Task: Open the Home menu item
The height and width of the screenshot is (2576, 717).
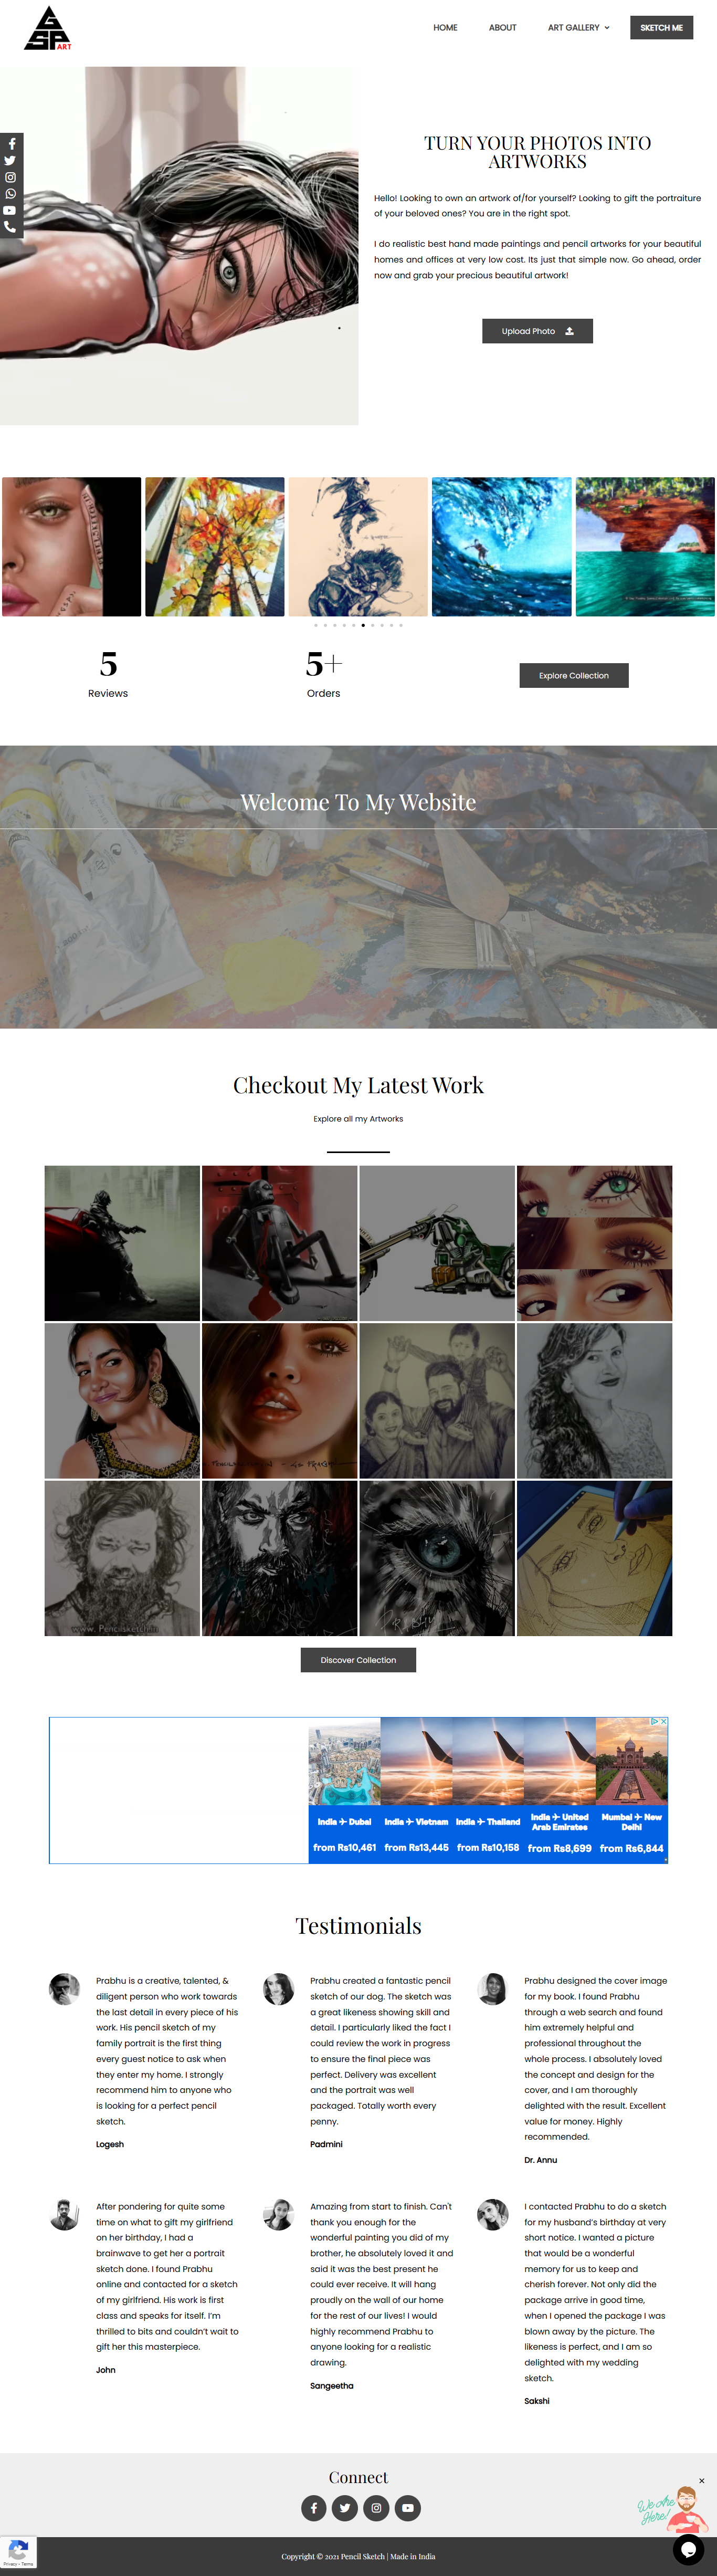Action: pyautogui.click(x=445, y=27)
